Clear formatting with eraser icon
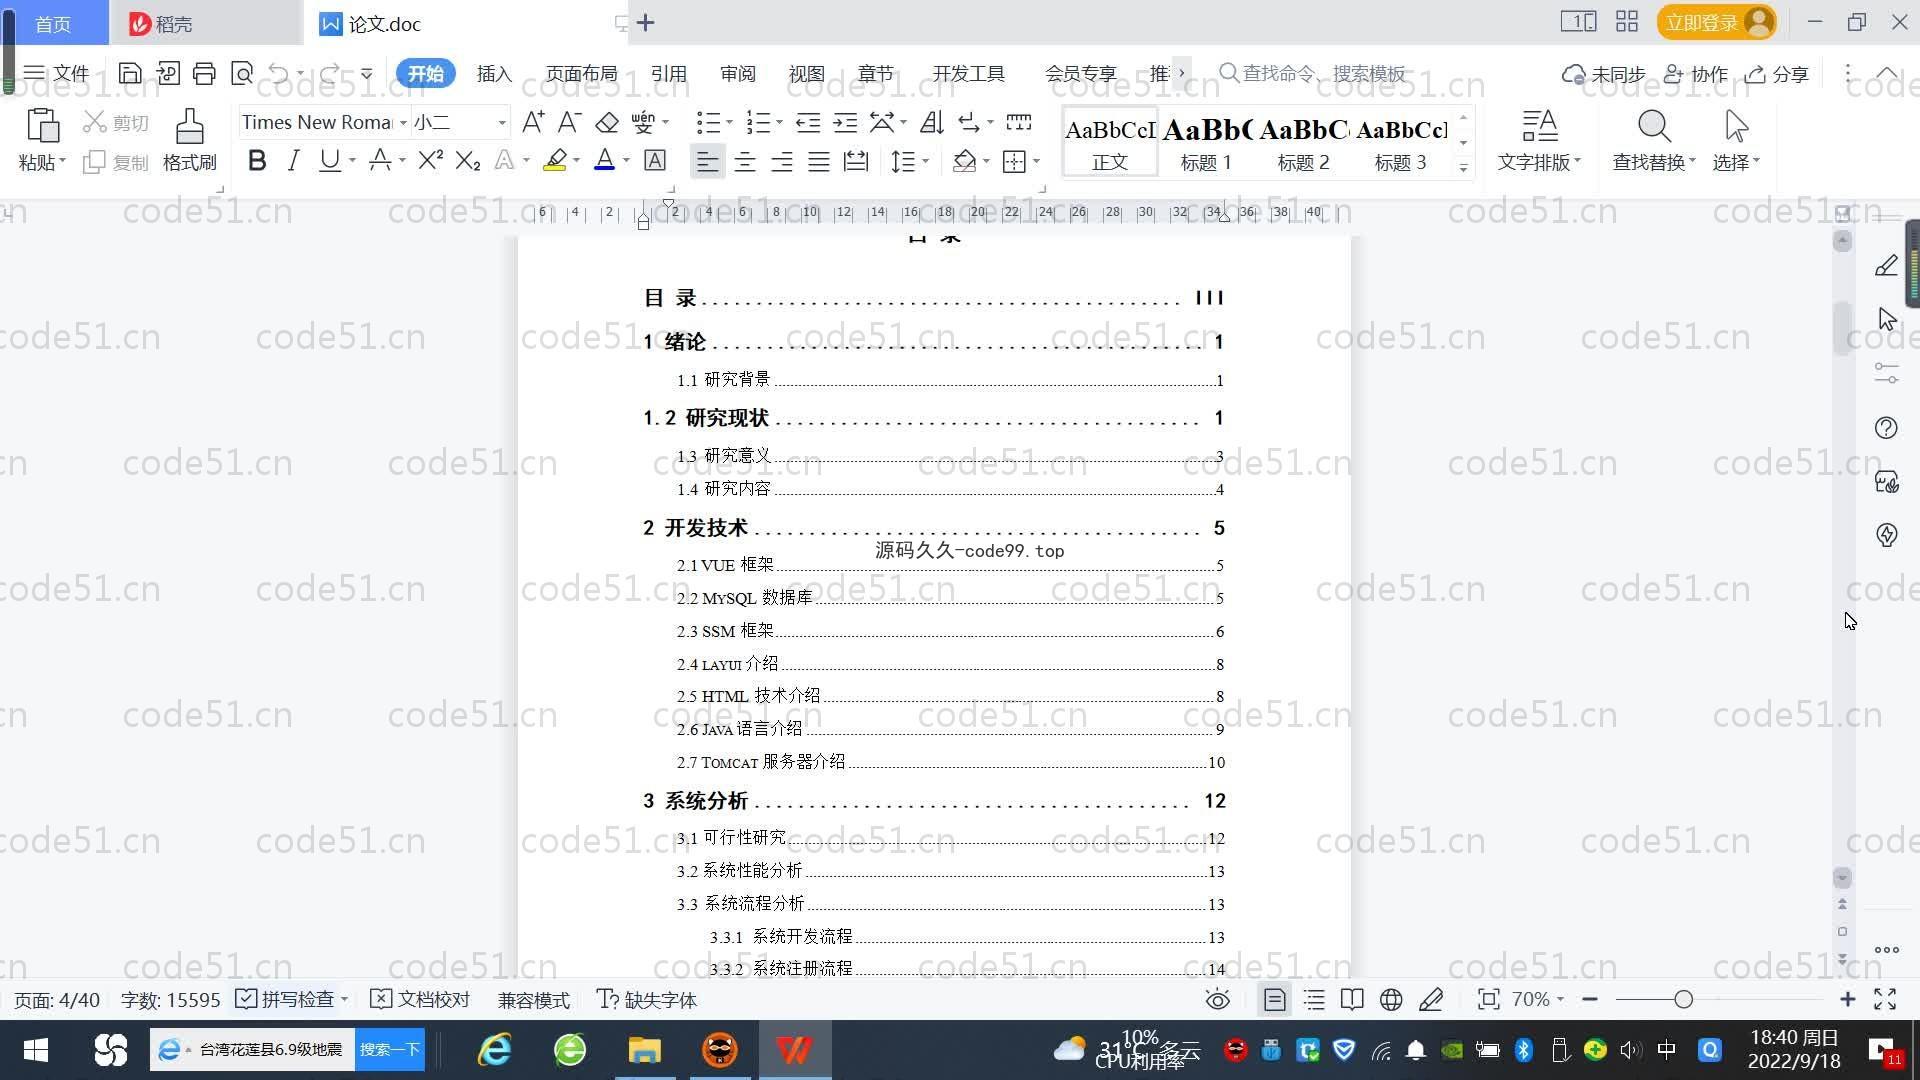 click(x=607, y=122)
